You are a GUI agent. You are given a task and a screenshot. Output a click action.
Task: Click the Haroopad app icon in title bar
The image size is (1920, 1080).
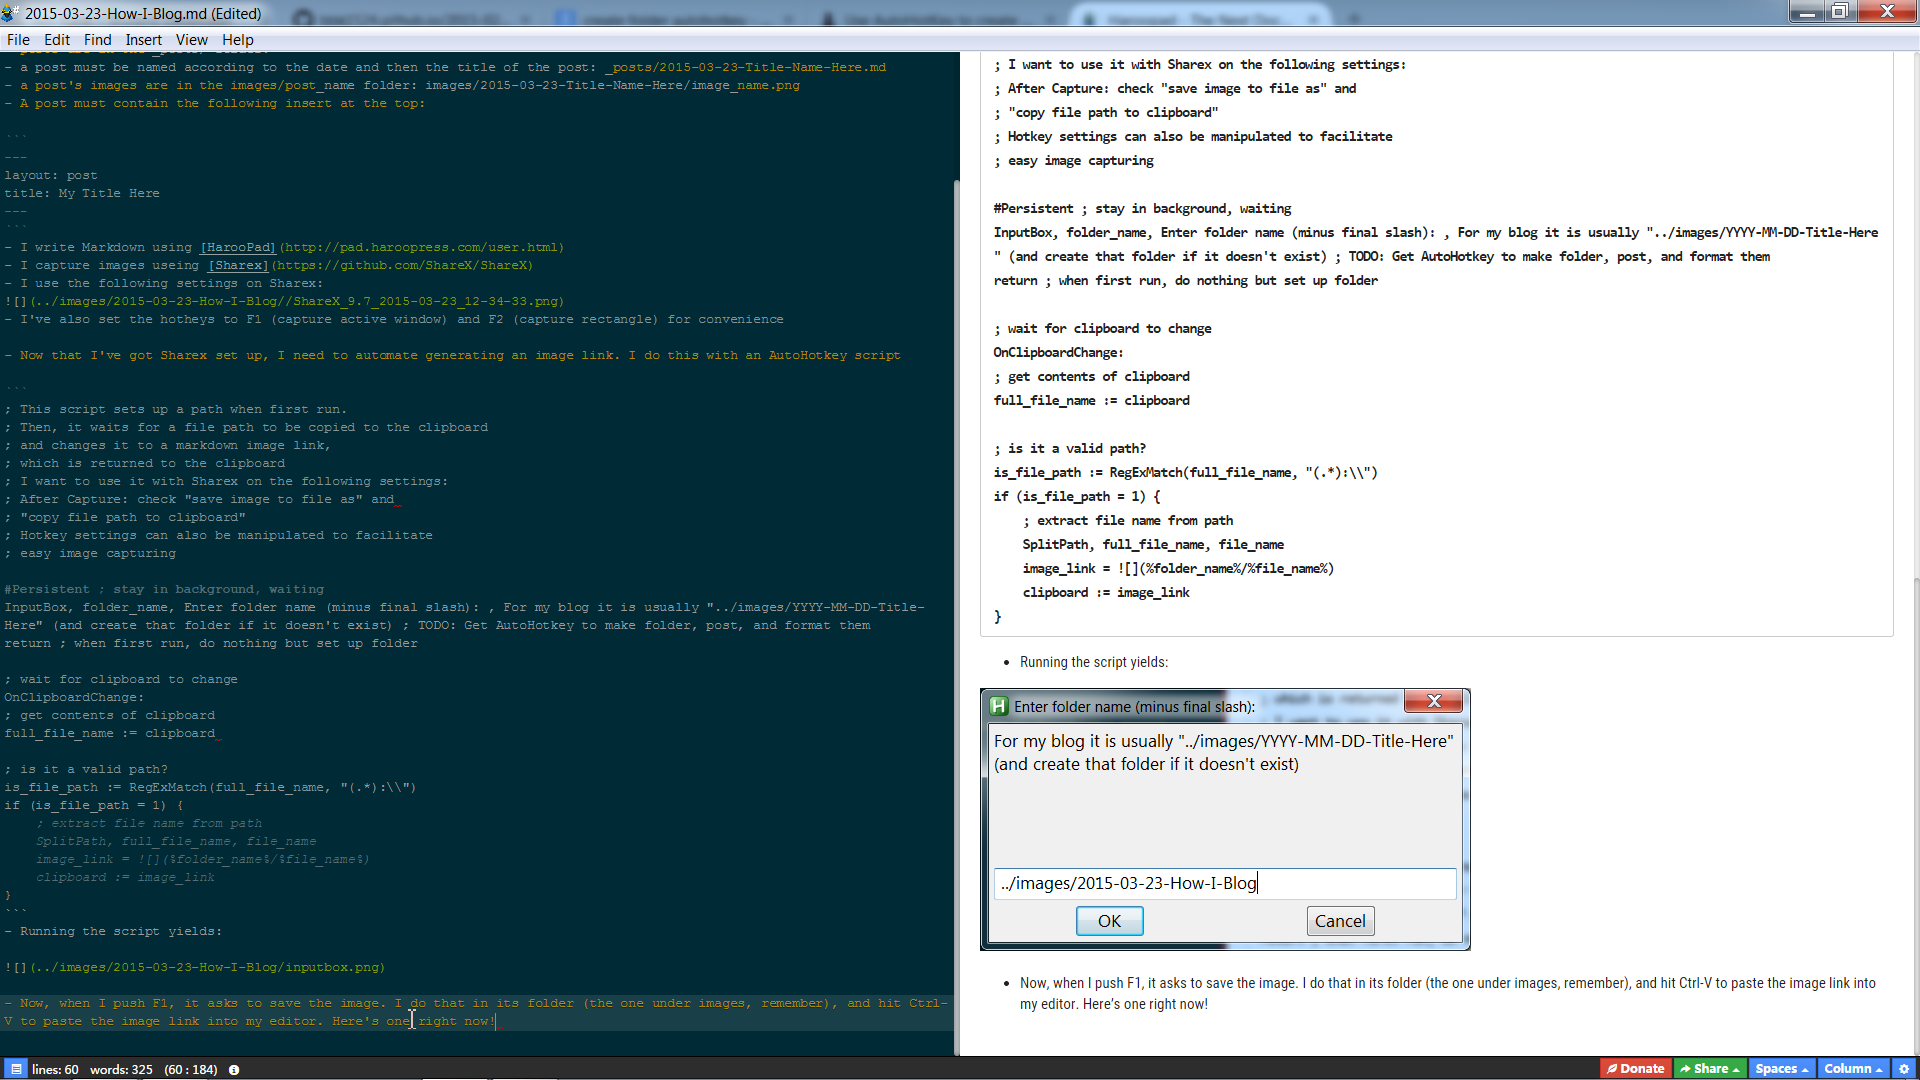10,13
